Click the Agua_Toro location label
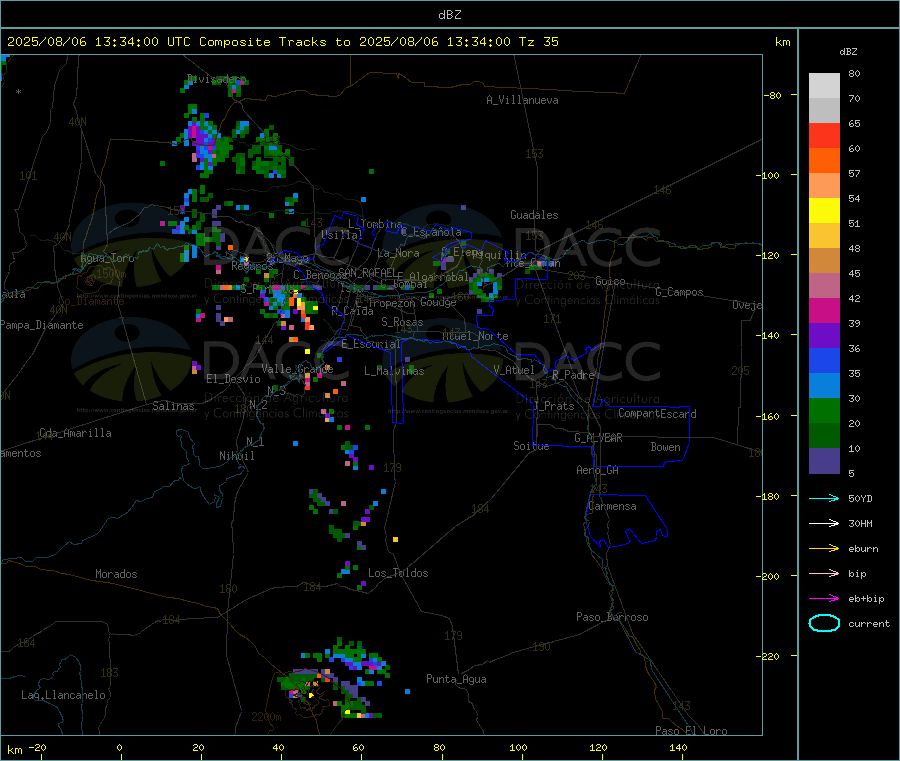 (107, 258)
